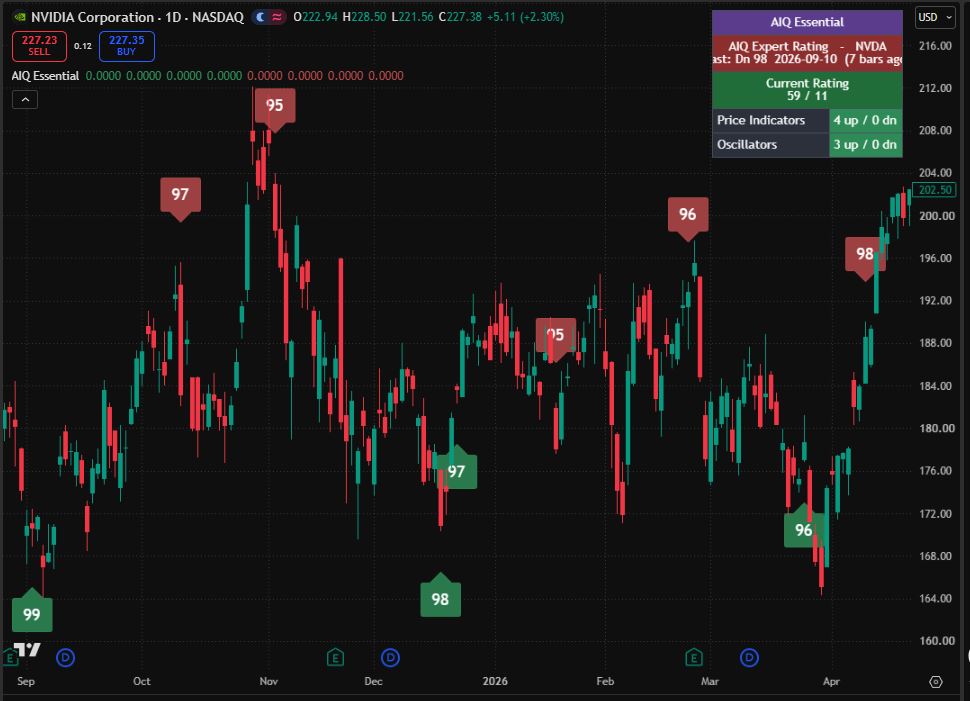
Task: Click the +5.11 (+2.30%) change value
Action: point(525,17)
